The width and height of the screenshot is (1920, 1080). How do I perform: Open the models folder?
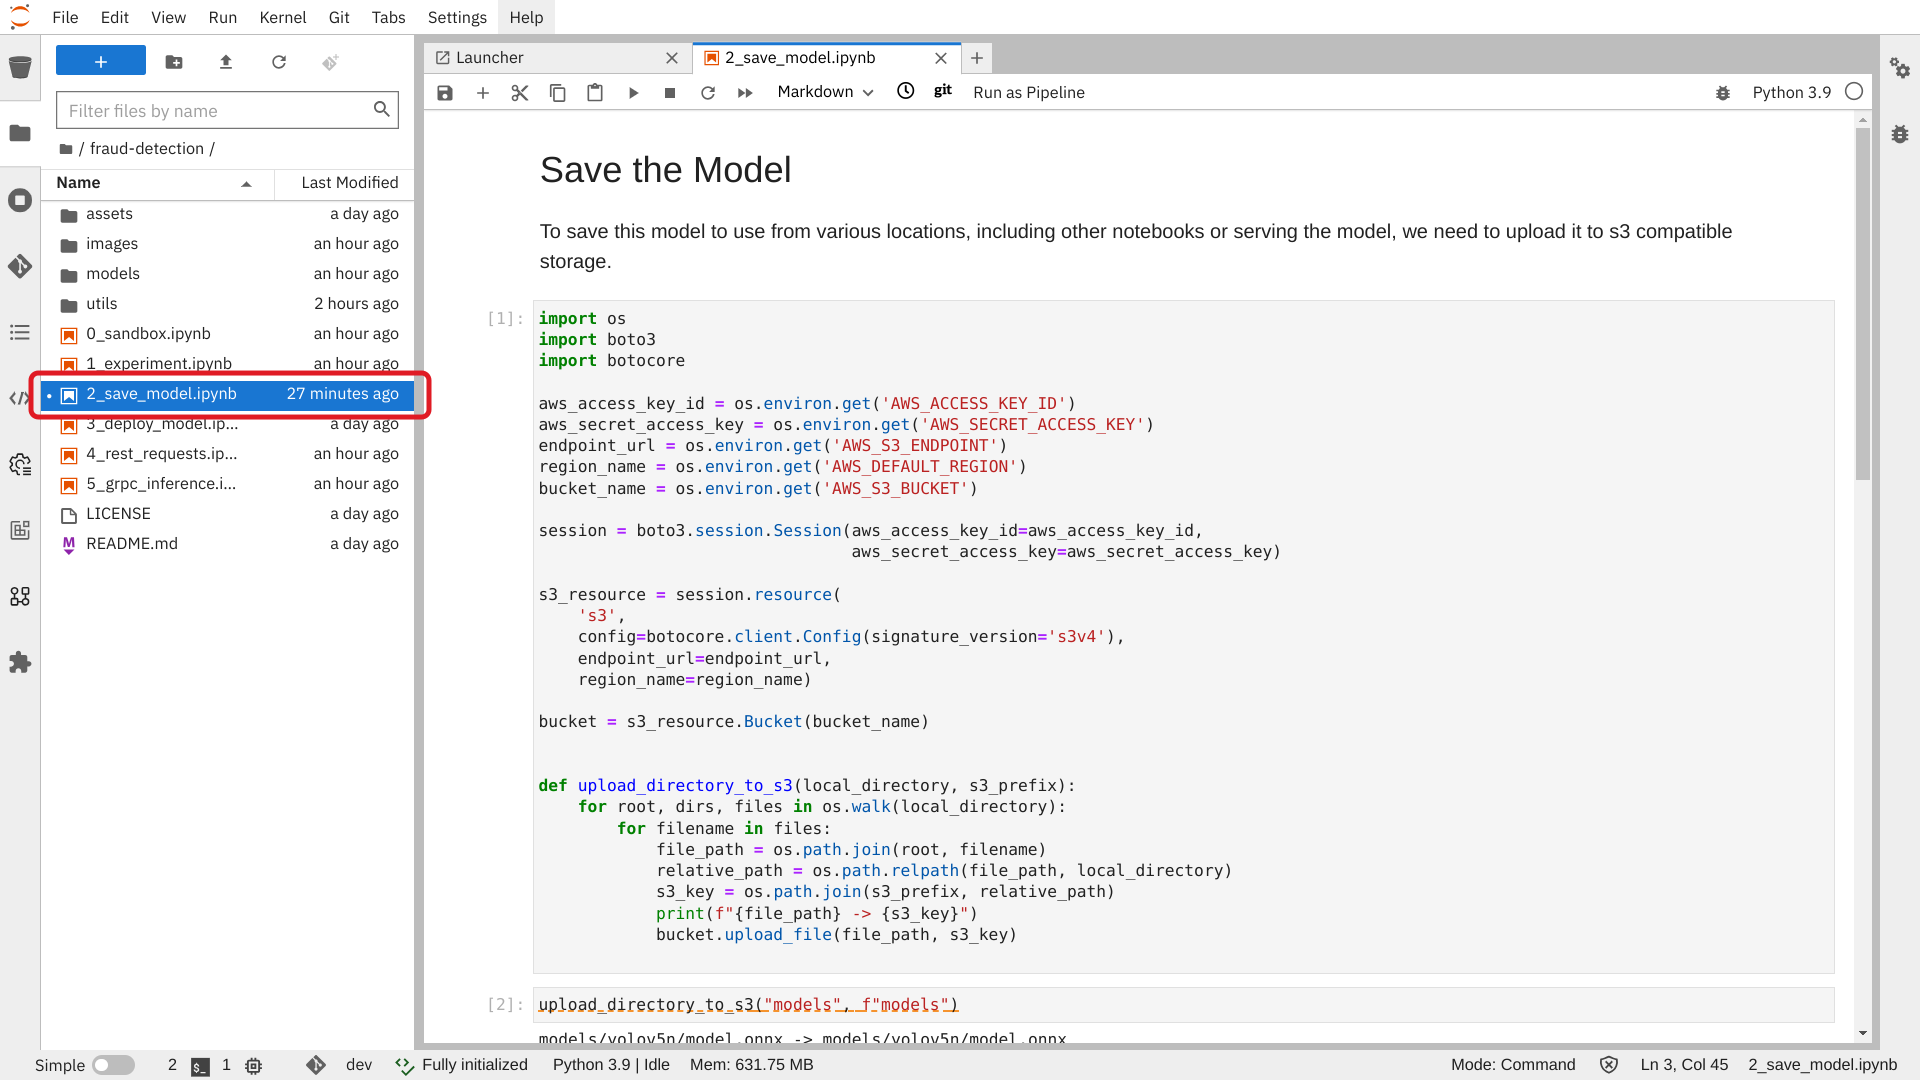(112, 273)
